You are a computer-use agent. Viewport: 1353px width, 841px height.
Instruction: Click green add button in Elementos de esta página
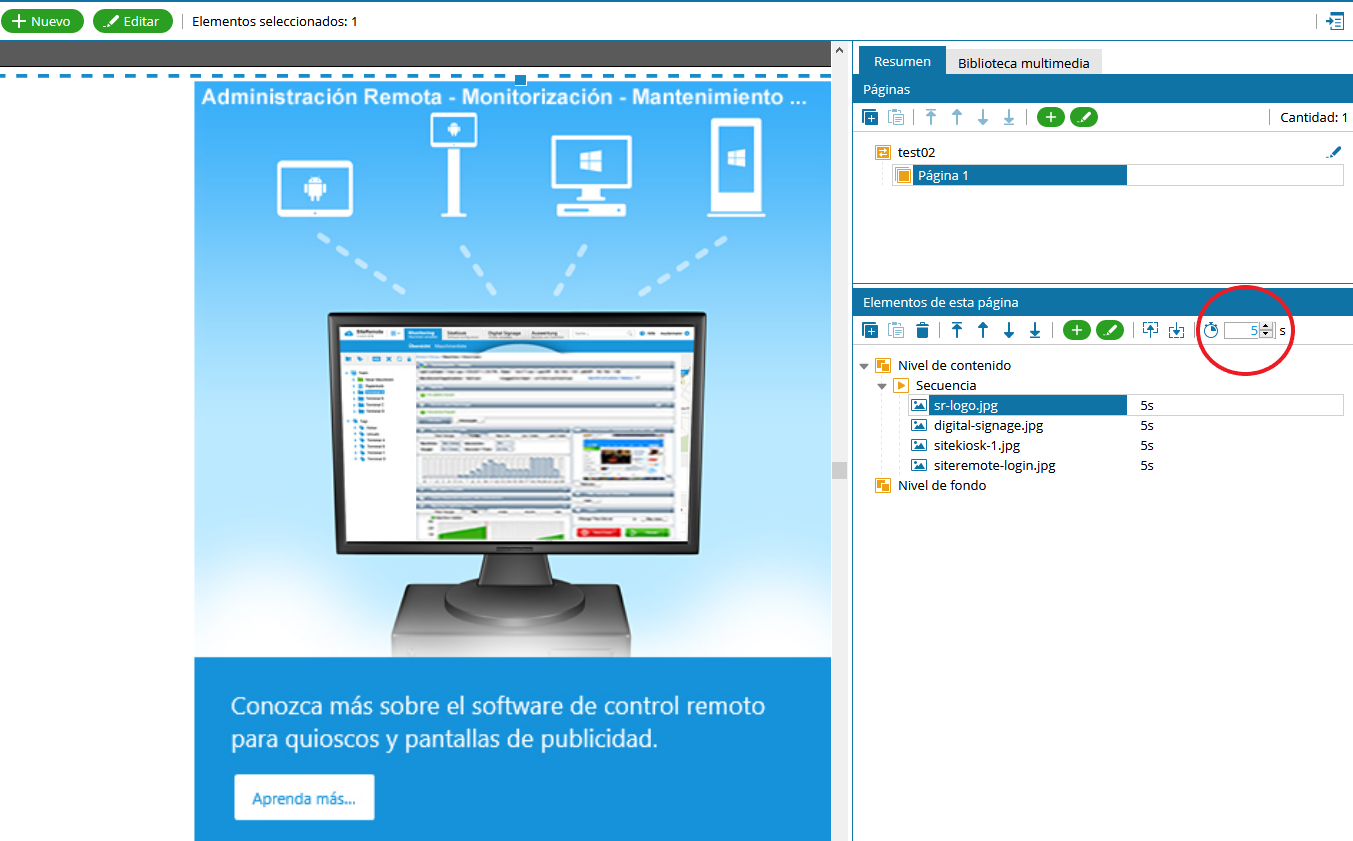[1076, 330]
